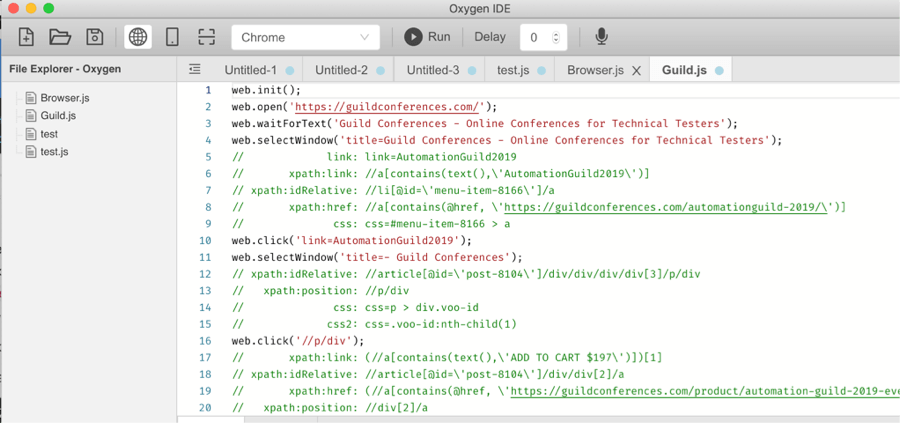Click unsaved dot on Guild.js tab
This screenshot has height=423, width=900.
[719, 71]
